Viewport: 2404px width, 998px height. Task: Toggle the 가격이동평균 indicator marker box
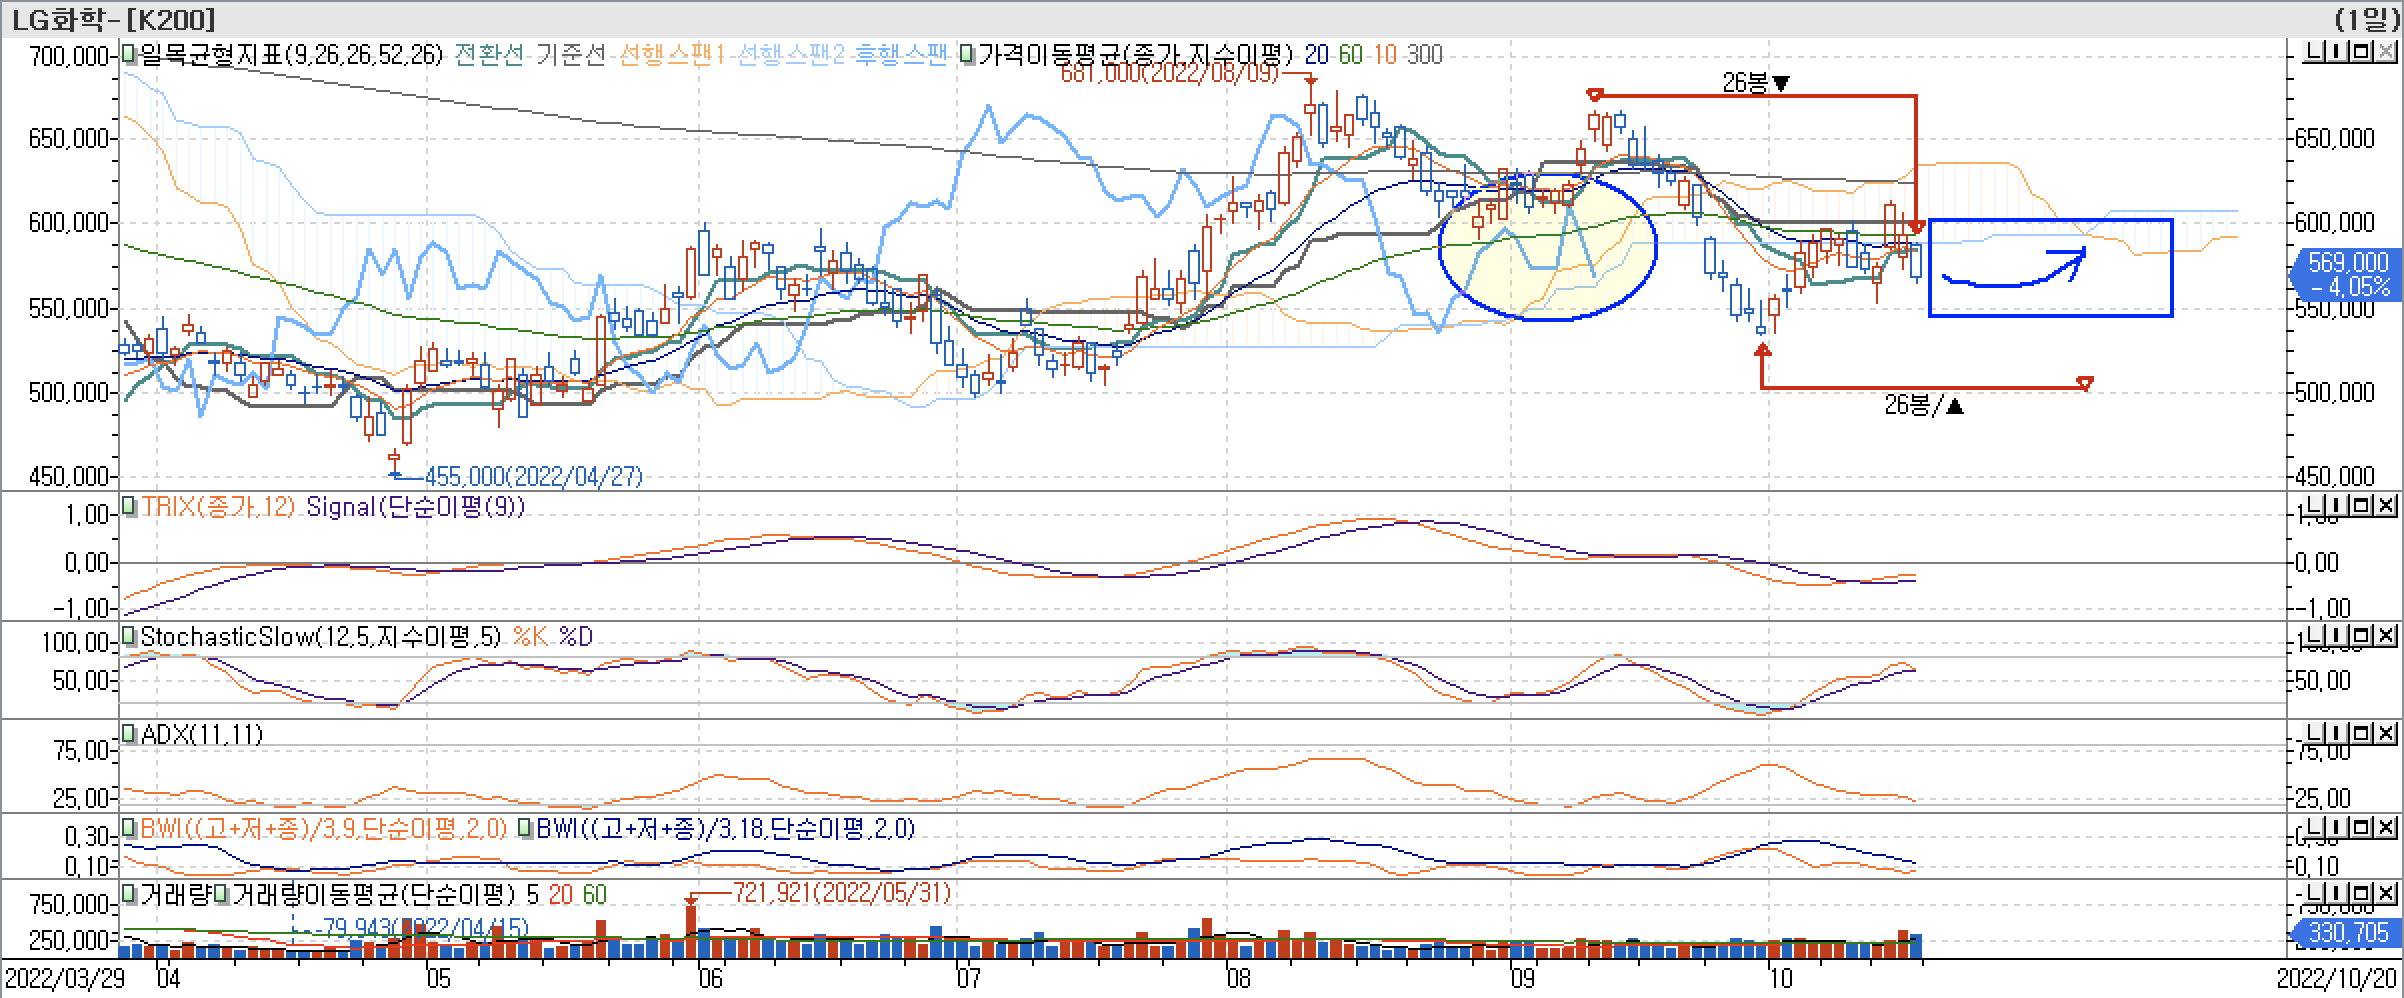click(x=967, y=53)
